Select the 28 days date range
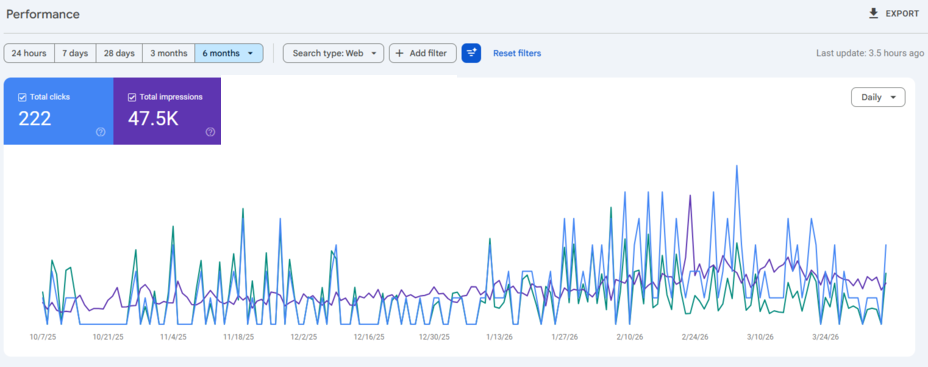This screenshot has height=367, width=928. [x=119, y=53]
